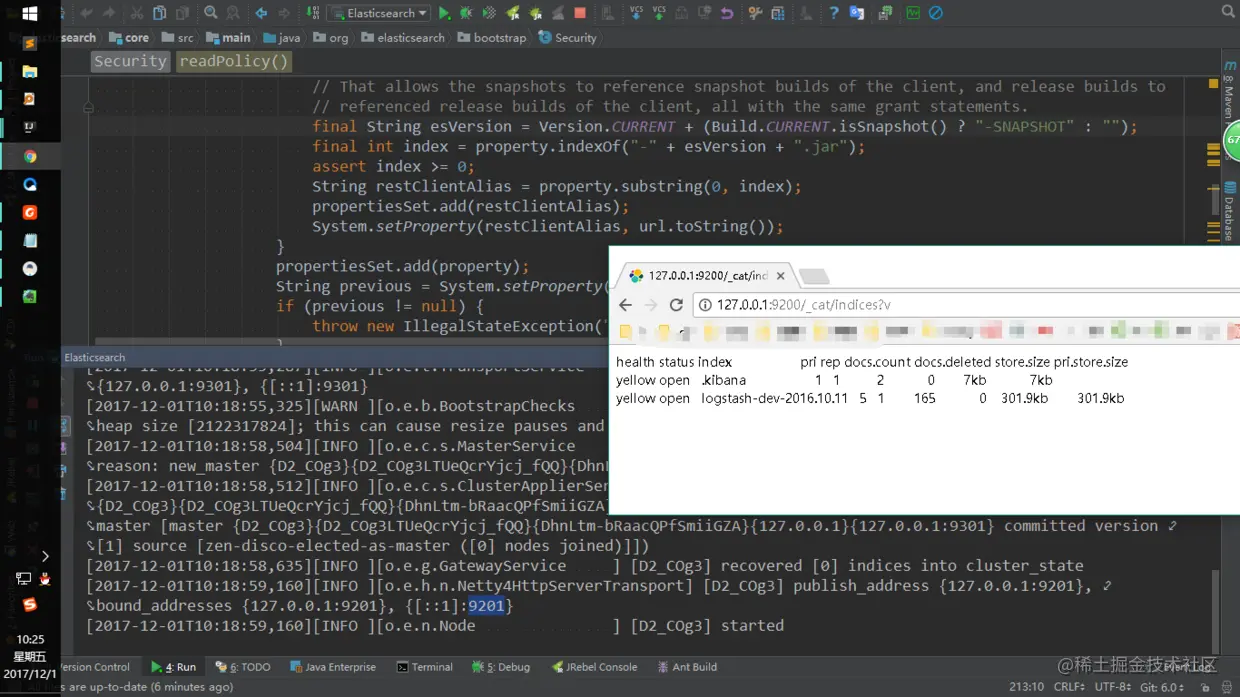Open the Ant Build tab
Image resolution: width=1240 pixels, height=697 pixels.
tap(687, 667)
